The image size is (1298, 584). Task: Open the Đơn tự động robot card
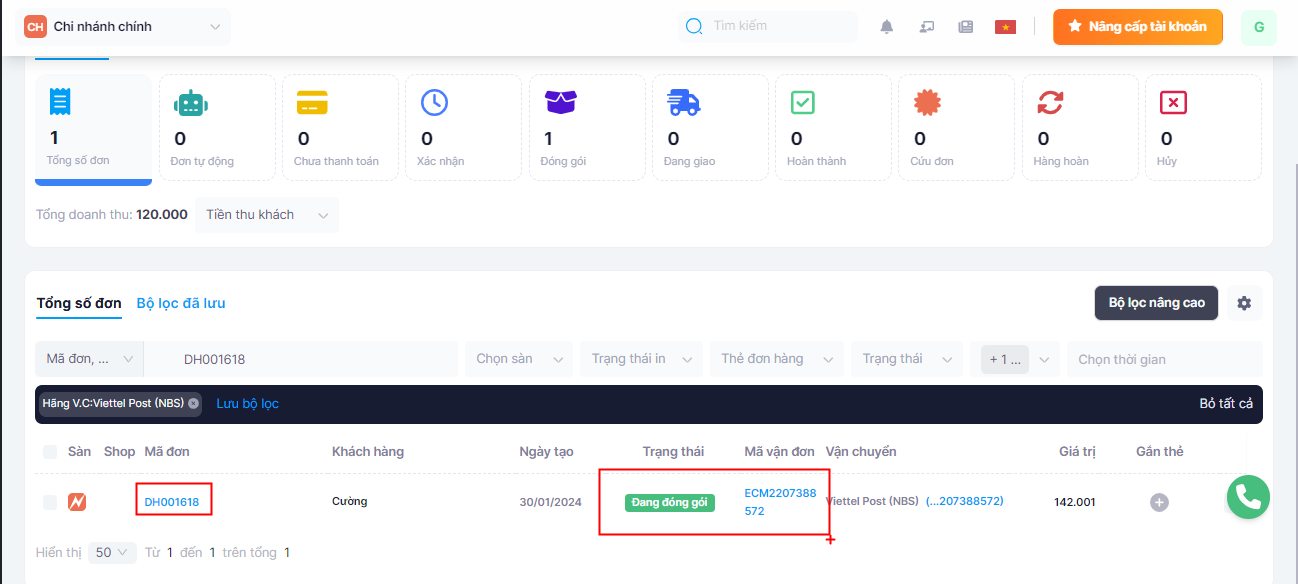216,128
